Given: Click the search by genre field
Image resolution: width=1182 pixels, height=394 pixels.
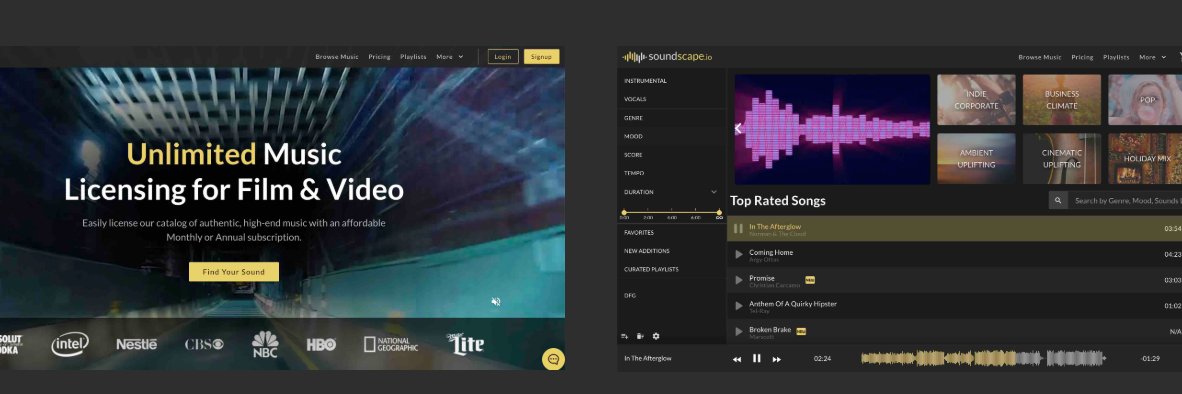Looking at the screenshot, I should coord(1126,200).
